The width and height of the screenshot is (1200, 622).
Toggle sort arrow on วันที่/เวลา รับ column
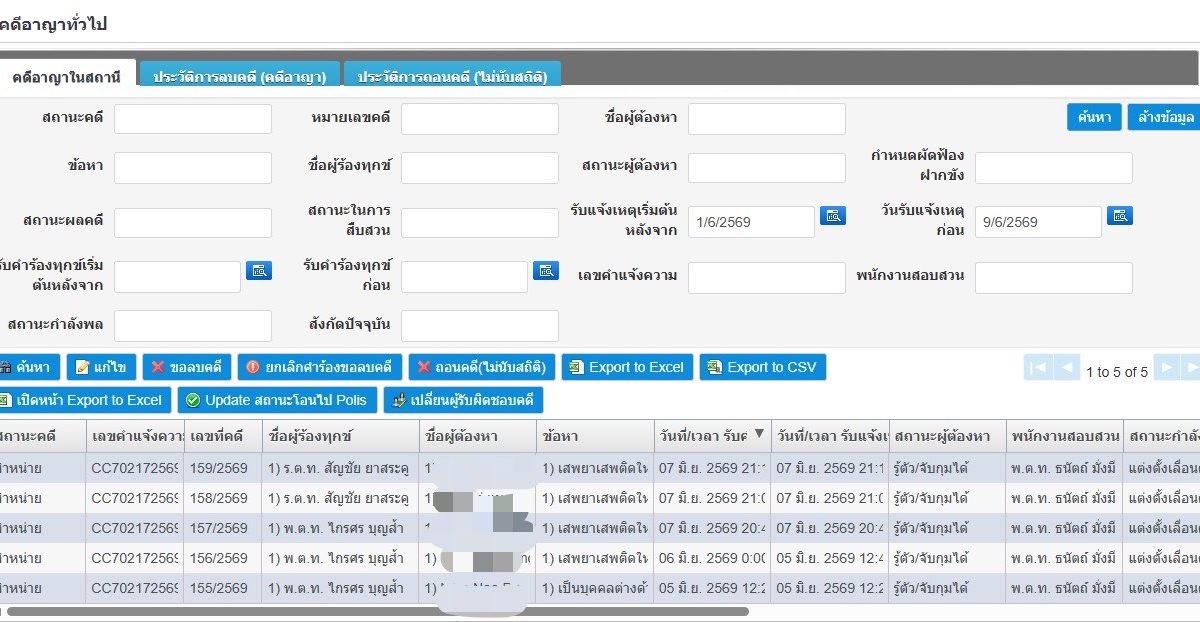(x=758, y=434)
